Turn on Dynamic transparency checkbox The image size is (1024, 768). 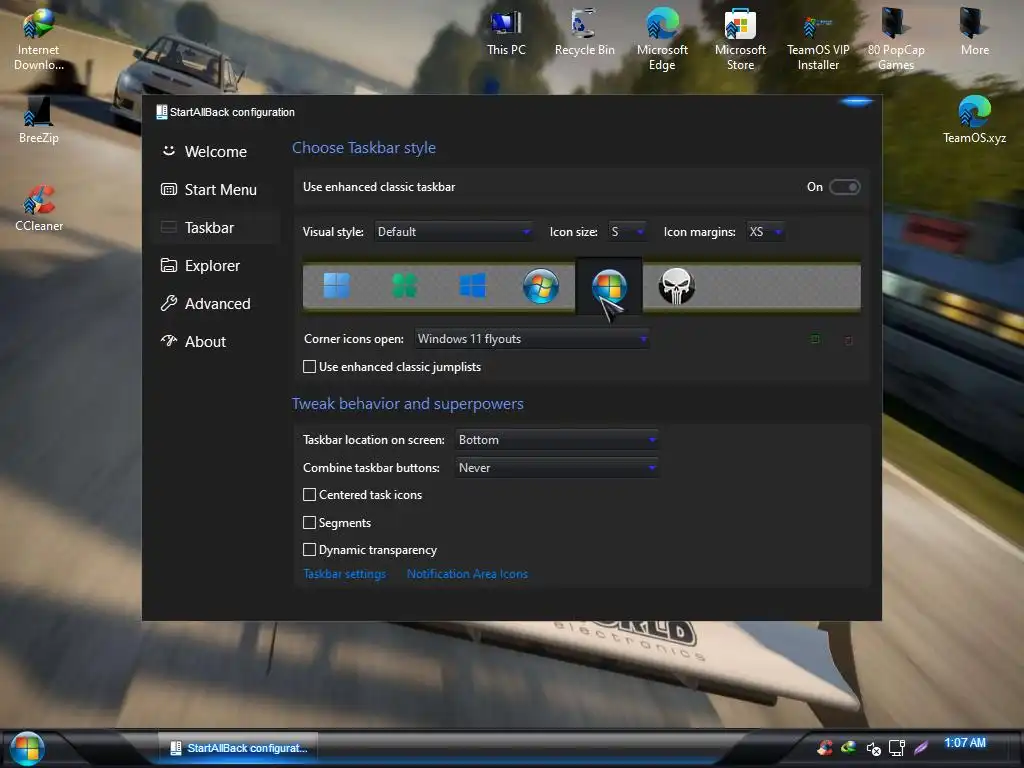(310, 550)
